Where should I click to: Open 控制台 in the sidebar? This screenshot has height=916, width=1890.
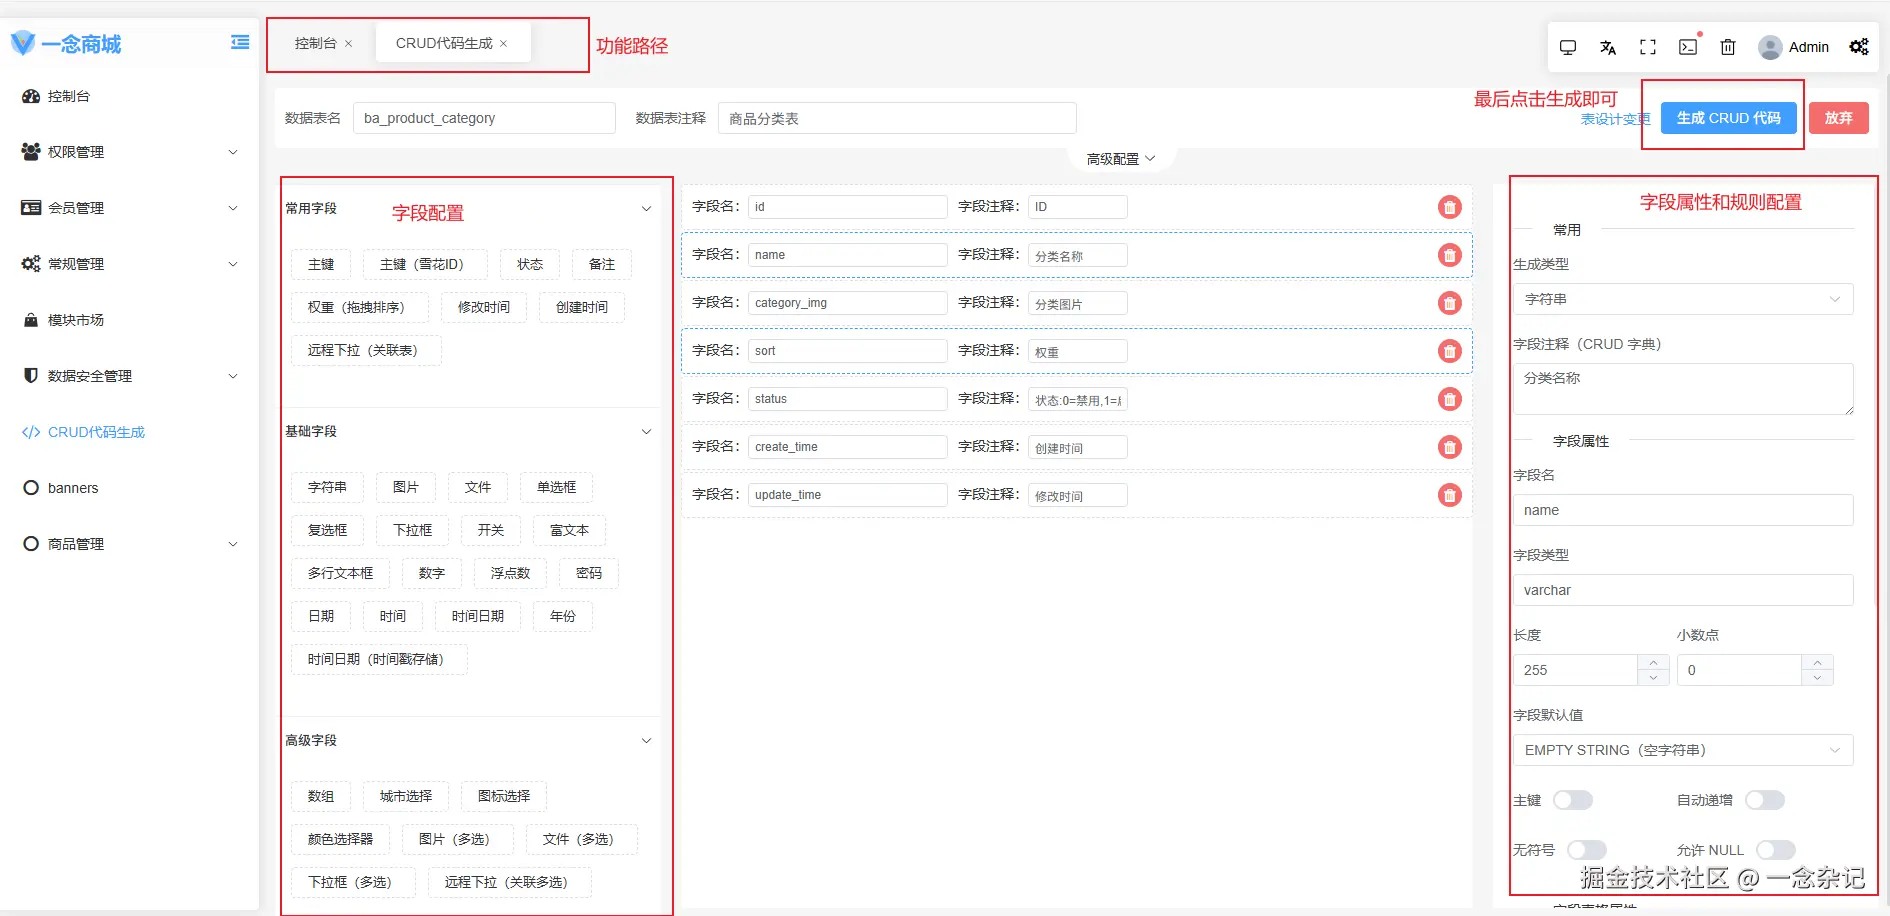click(x=130, y=96)
